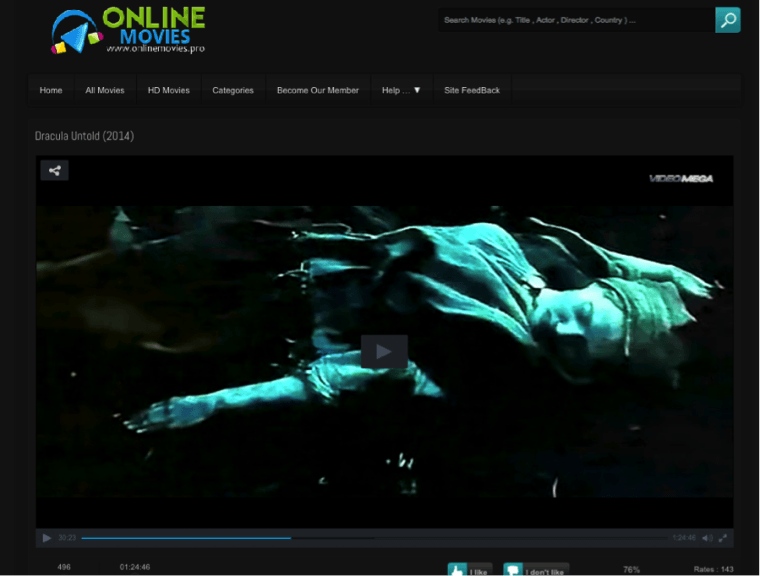Play video from the control bar
The height and width of the screenshot is (576, 760).
pyautogui.click(x=47, y=538)
